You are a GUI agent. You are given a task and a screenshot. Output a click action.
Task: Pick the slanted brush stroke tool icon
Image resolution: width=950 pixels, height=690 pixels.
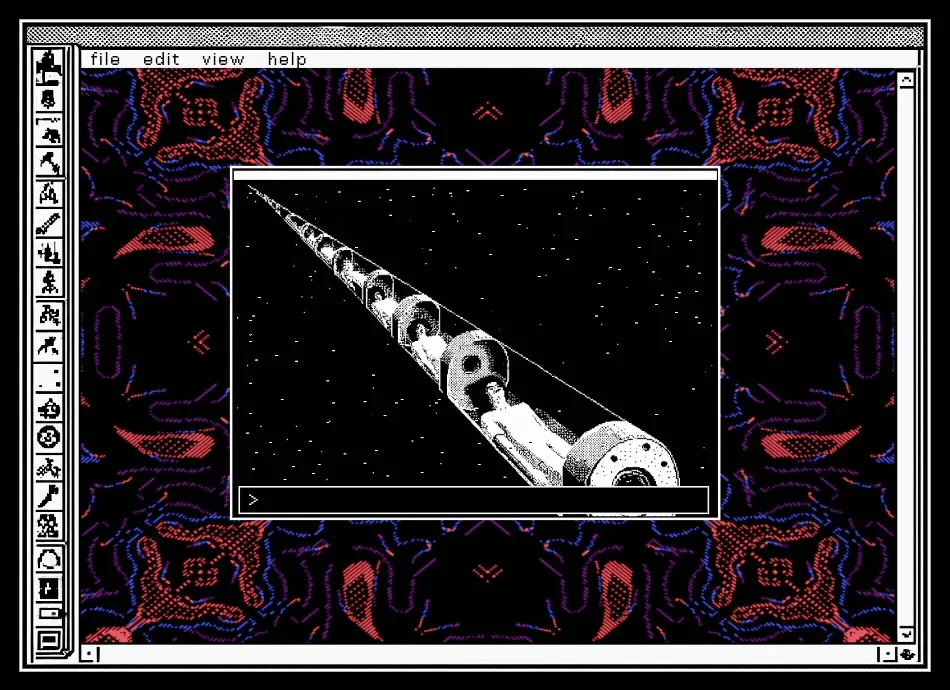coord(48,496)
